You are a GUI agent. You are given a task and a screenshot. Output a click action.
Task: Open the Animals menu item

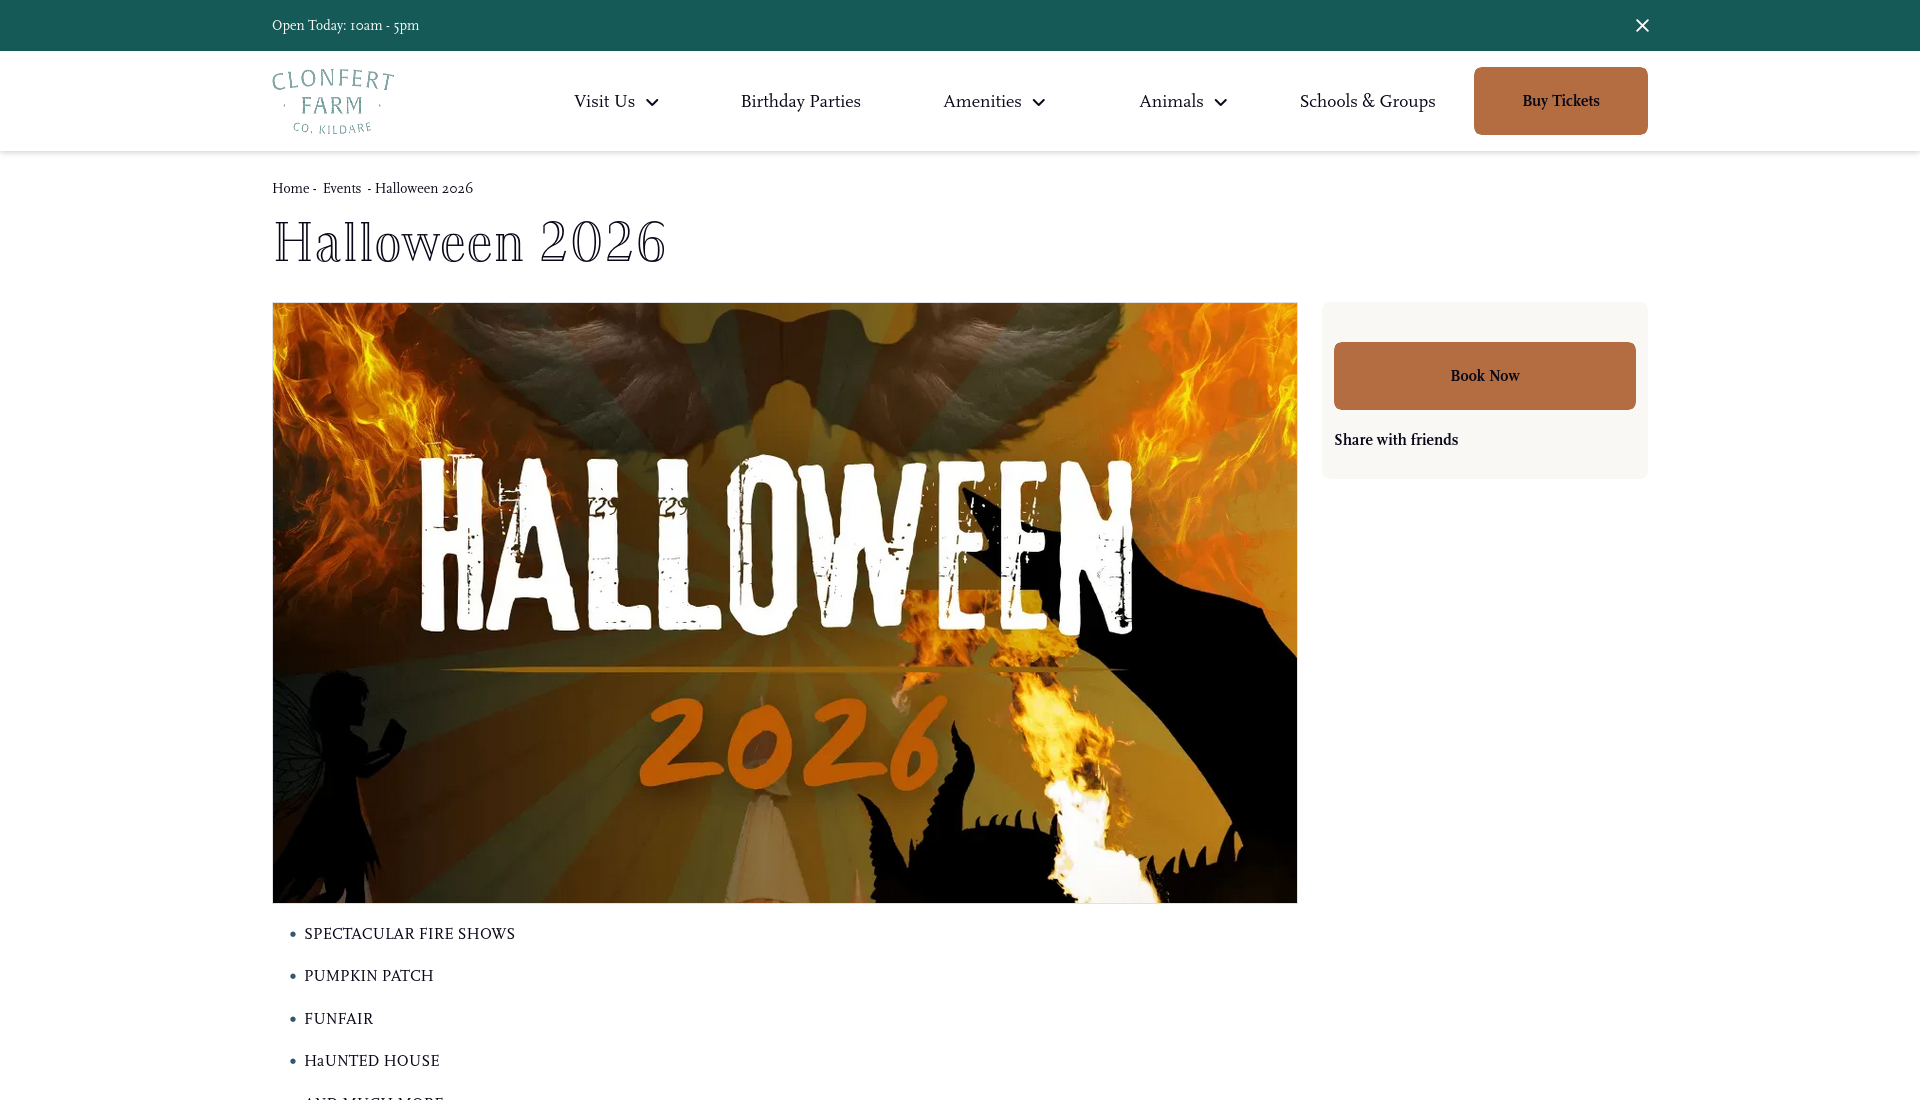[x=1171, y=101]
